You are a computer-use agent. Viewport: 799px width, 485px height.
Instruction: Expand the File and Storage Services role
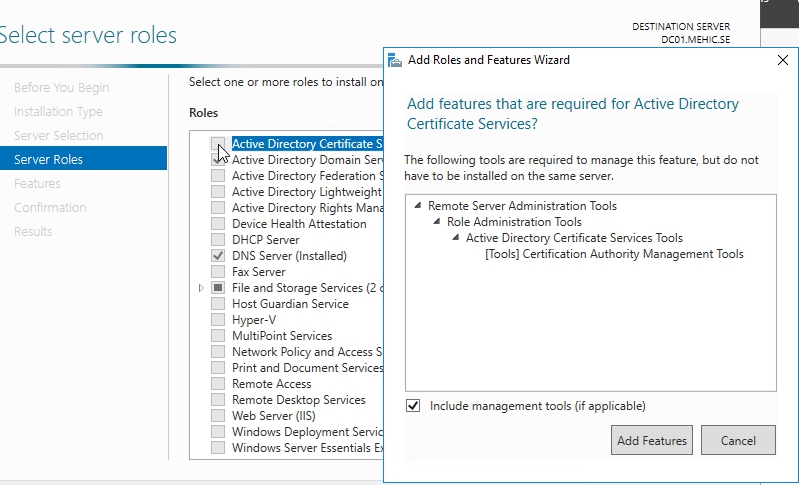click(201, 288)
